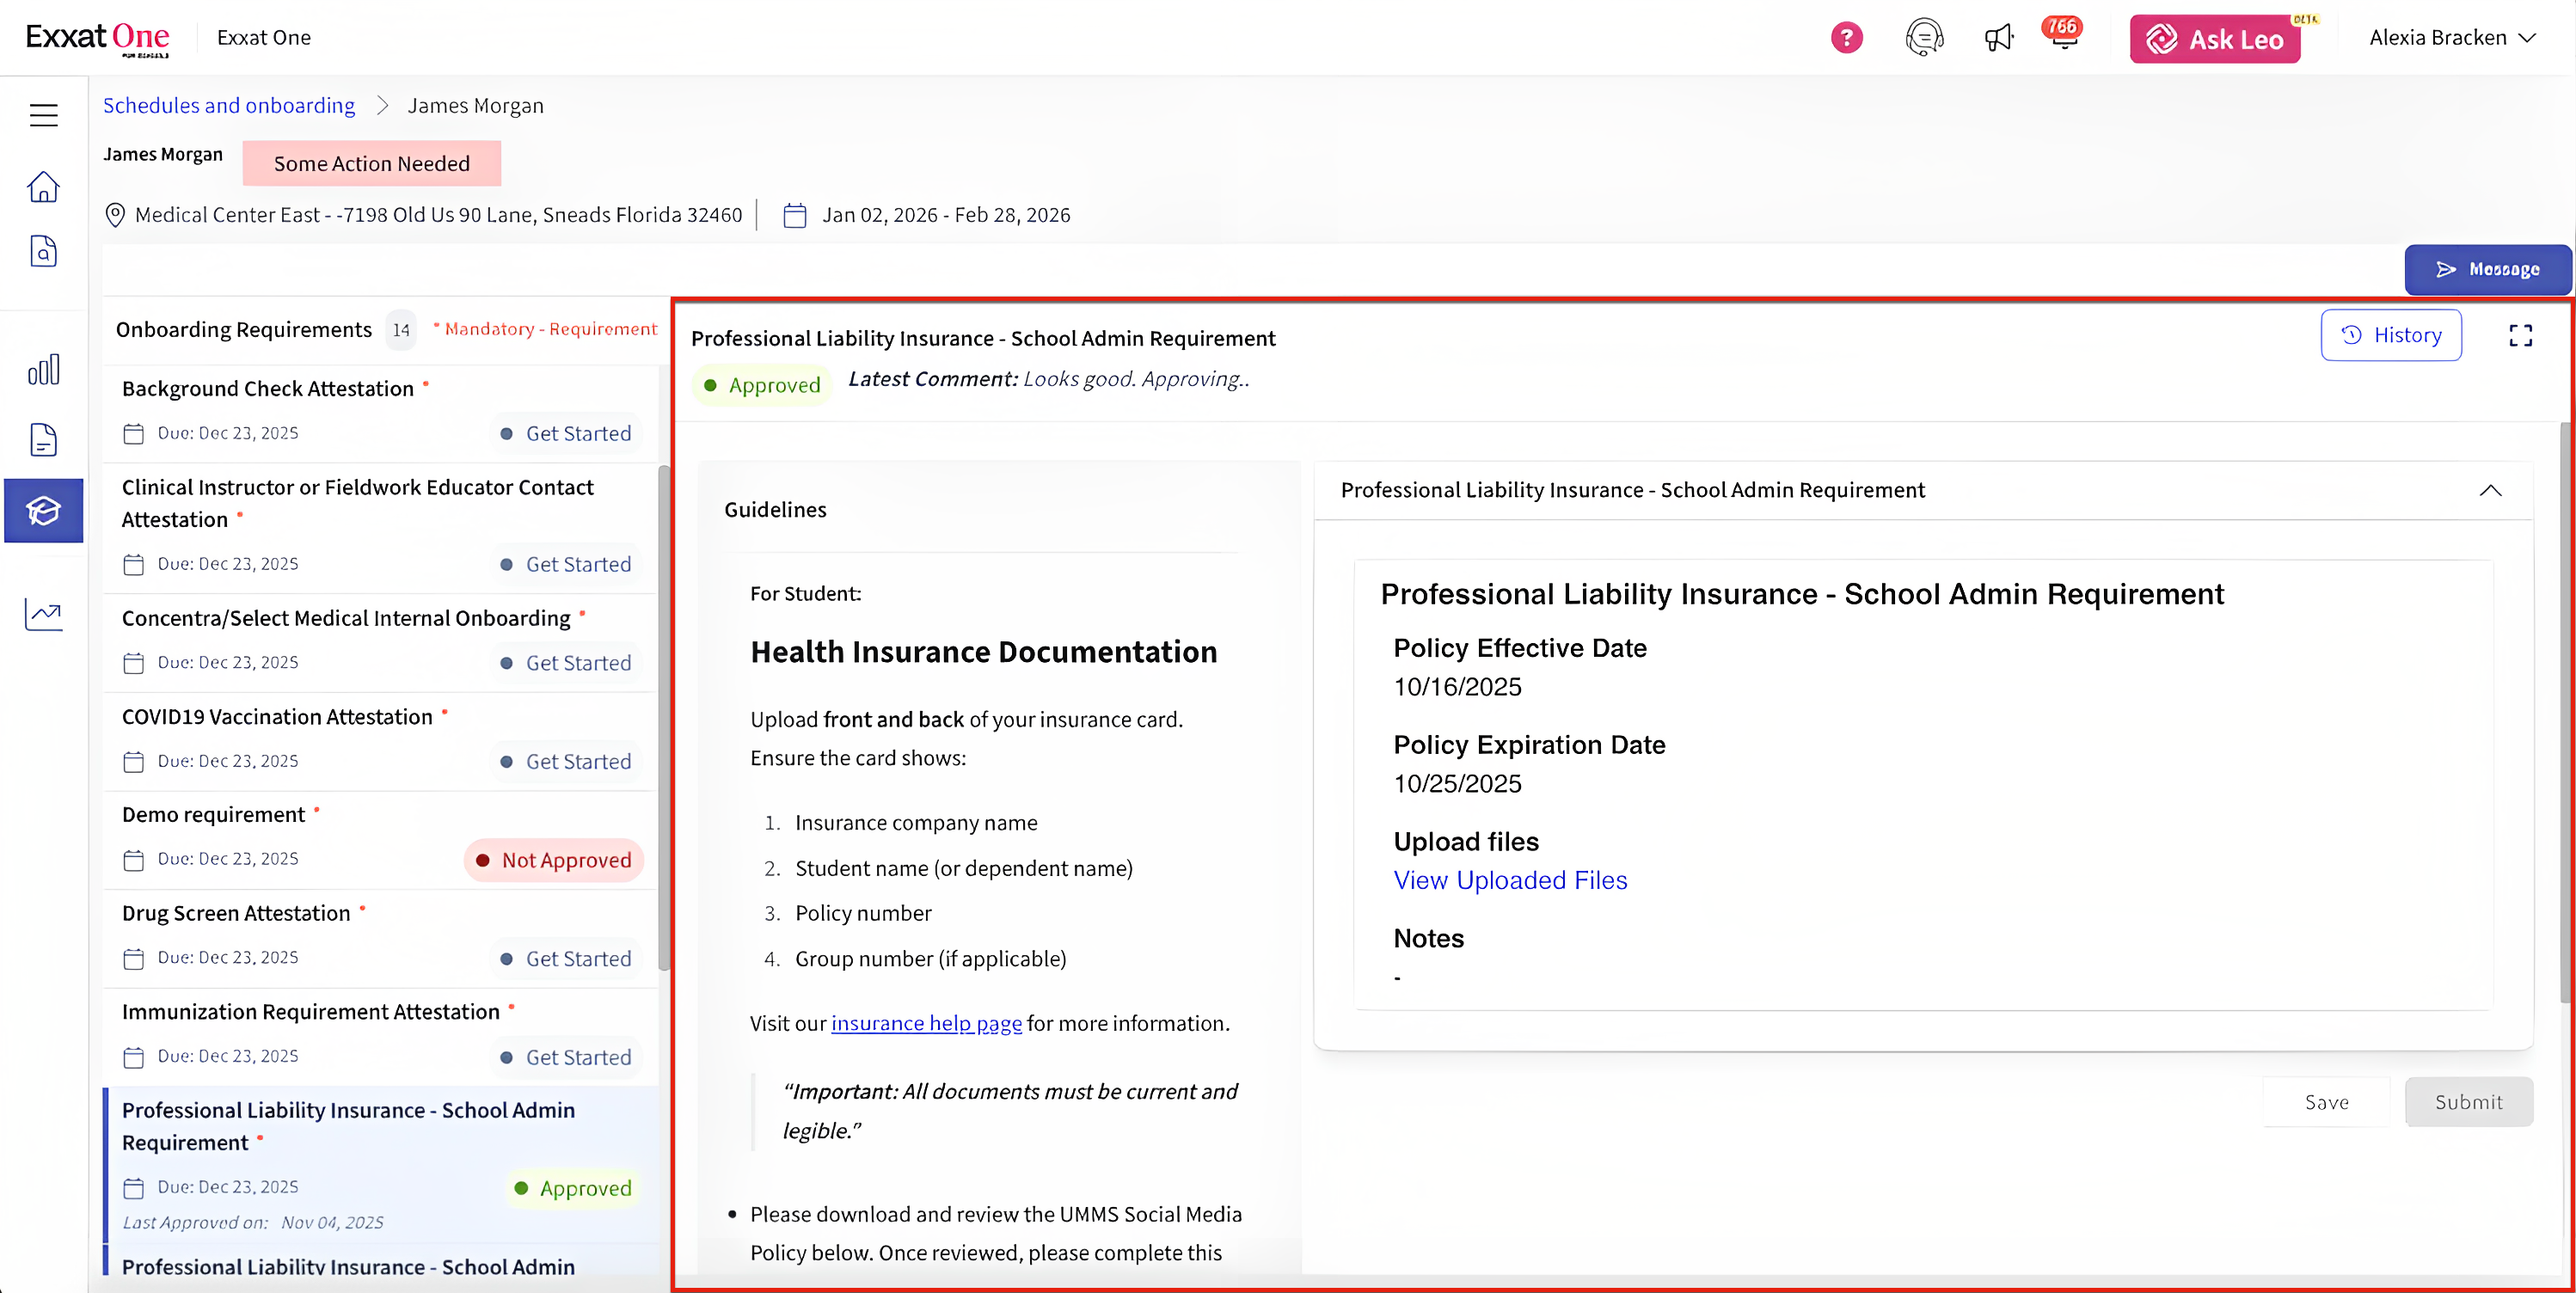Click the megaphone announcements icon
Screen dimensions: 2576x1293
point(1997,38)
